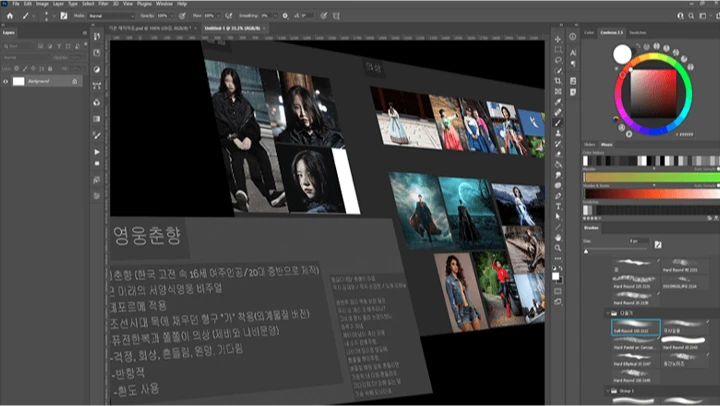This screenshot has height=406, width=720.
Task: Open the Properties info icon in right dock
Action: click(573, 37)
